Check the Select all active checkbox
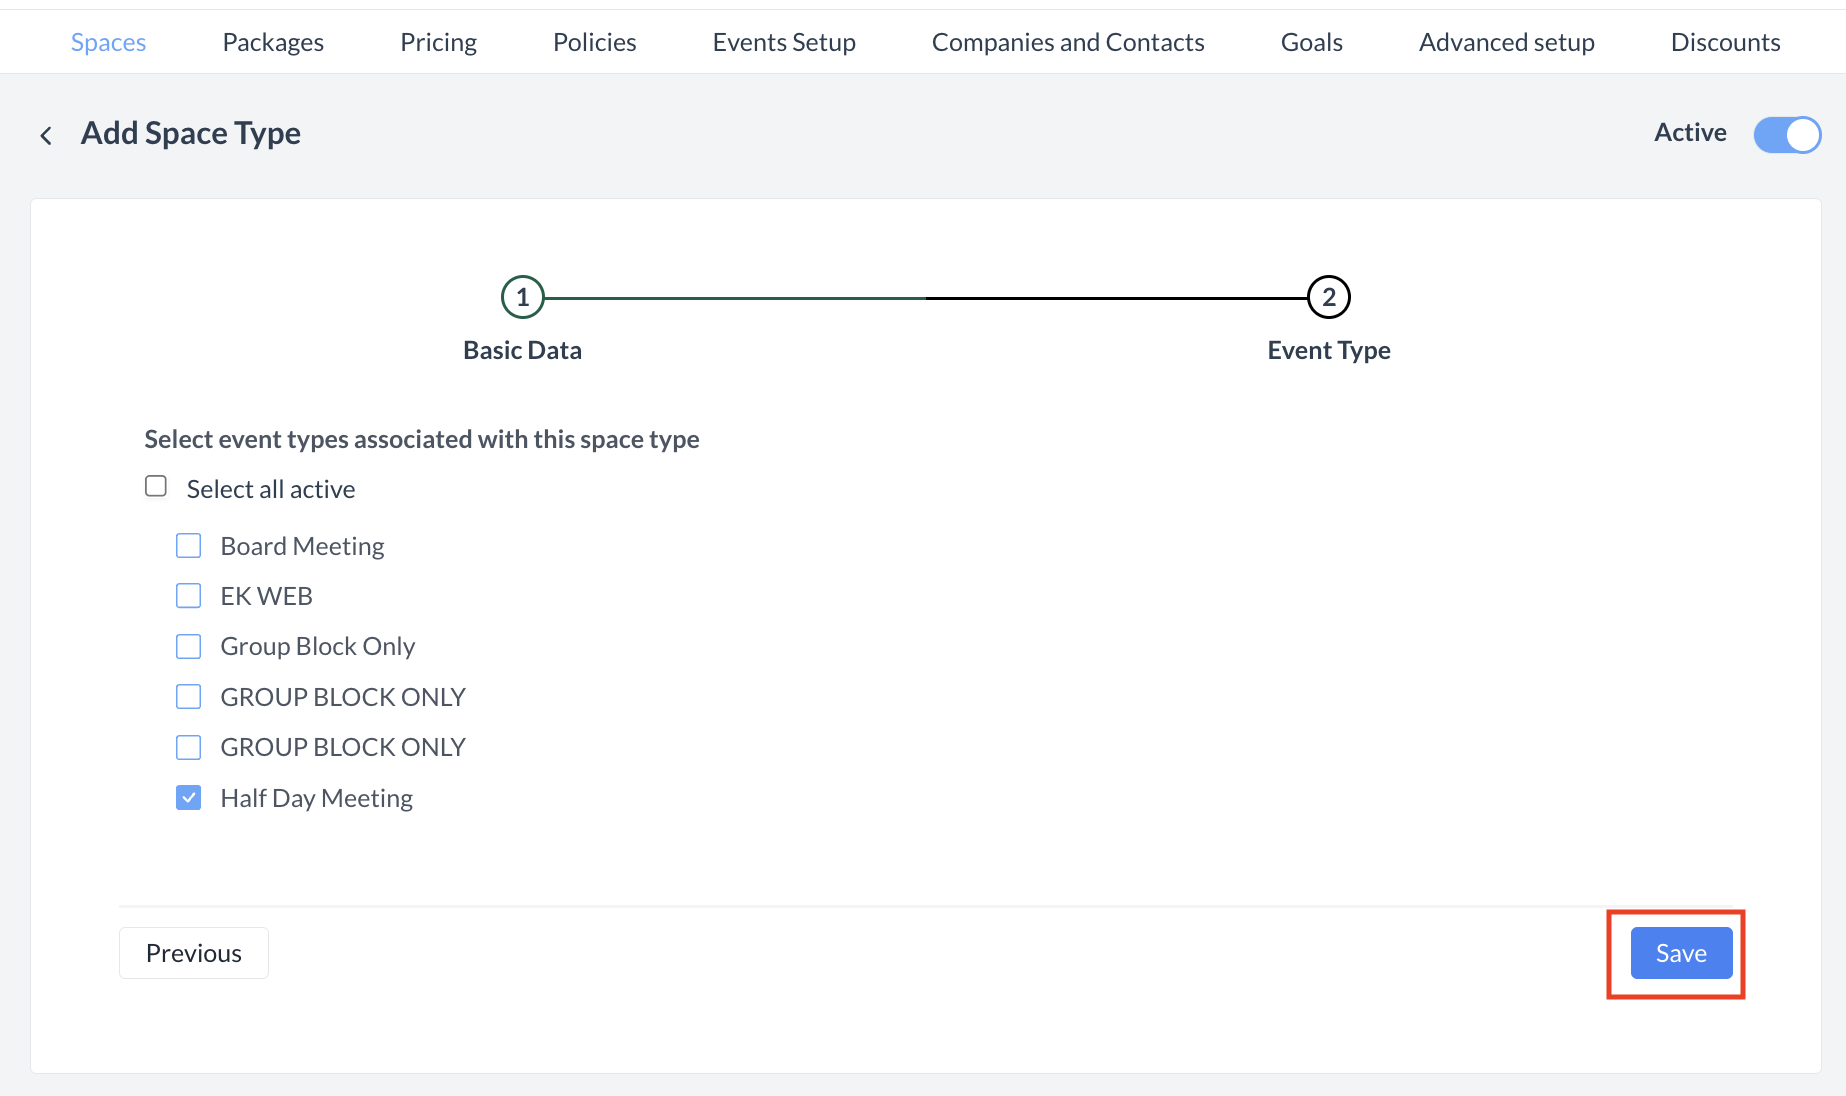The width and height of the screenshot is (1846, 1096). (x=156, y=487)
